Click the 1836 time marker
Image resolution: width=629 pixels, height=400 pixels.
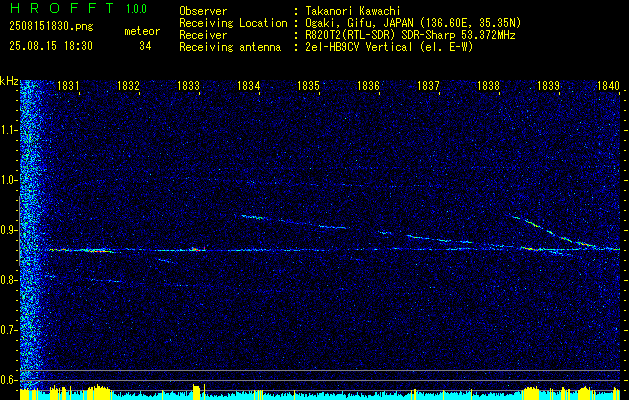368,85
